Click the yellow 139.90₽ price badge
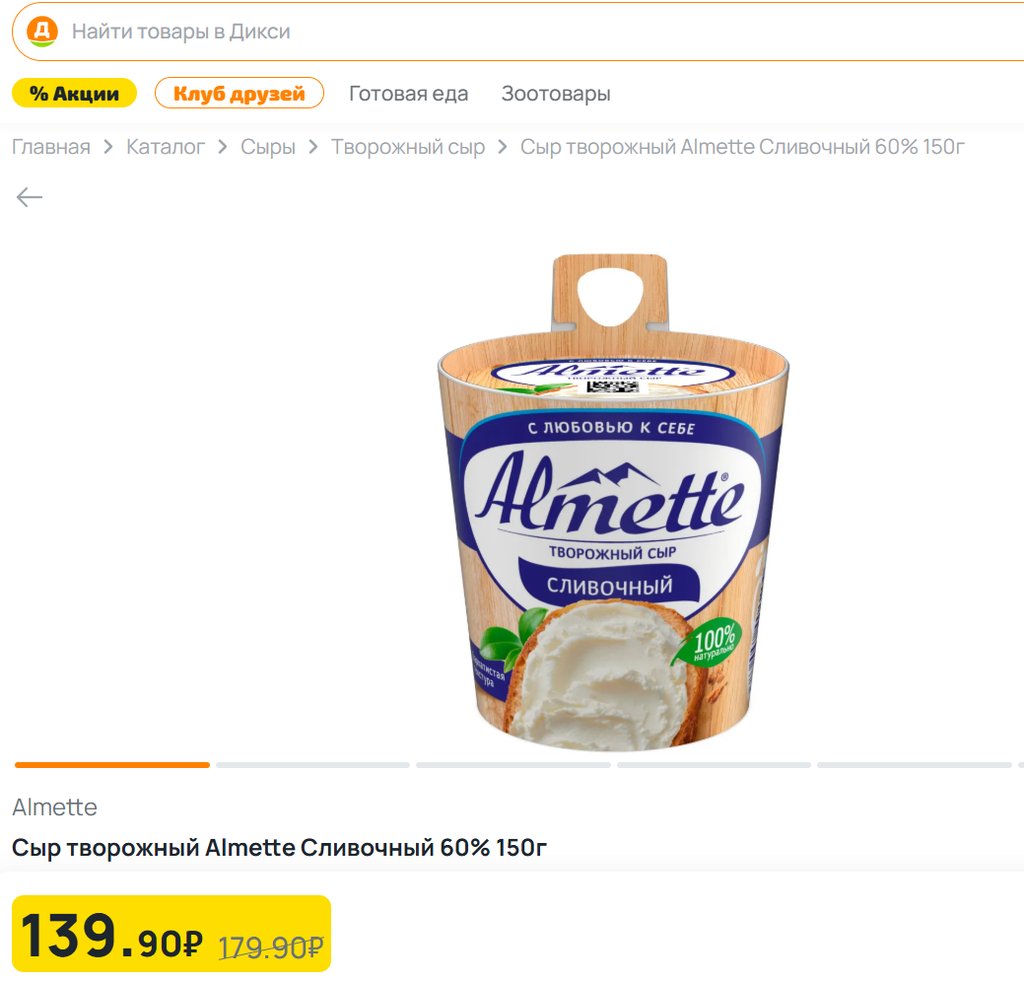Screen dimensions: 1024x981 [171, 934]
